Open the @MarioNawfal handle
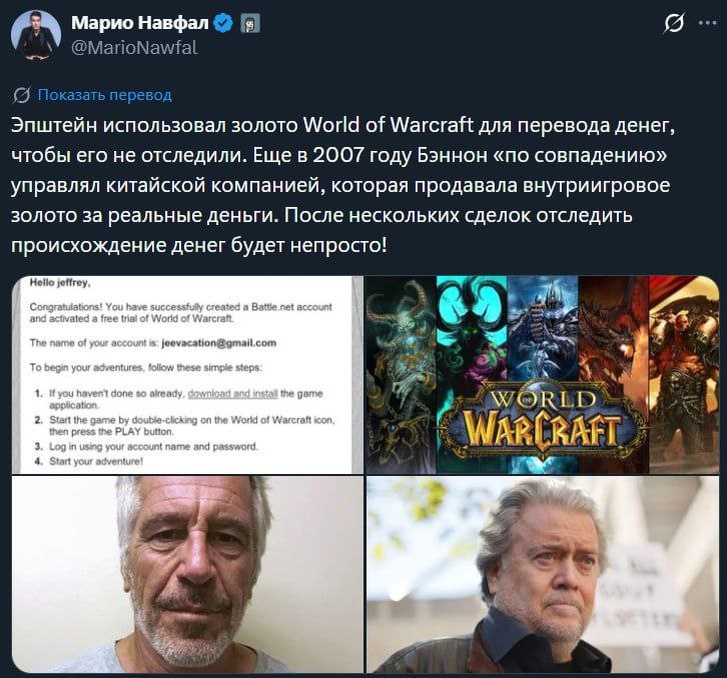This screenshot has width=727, height=678. click(x=134, y=48)
